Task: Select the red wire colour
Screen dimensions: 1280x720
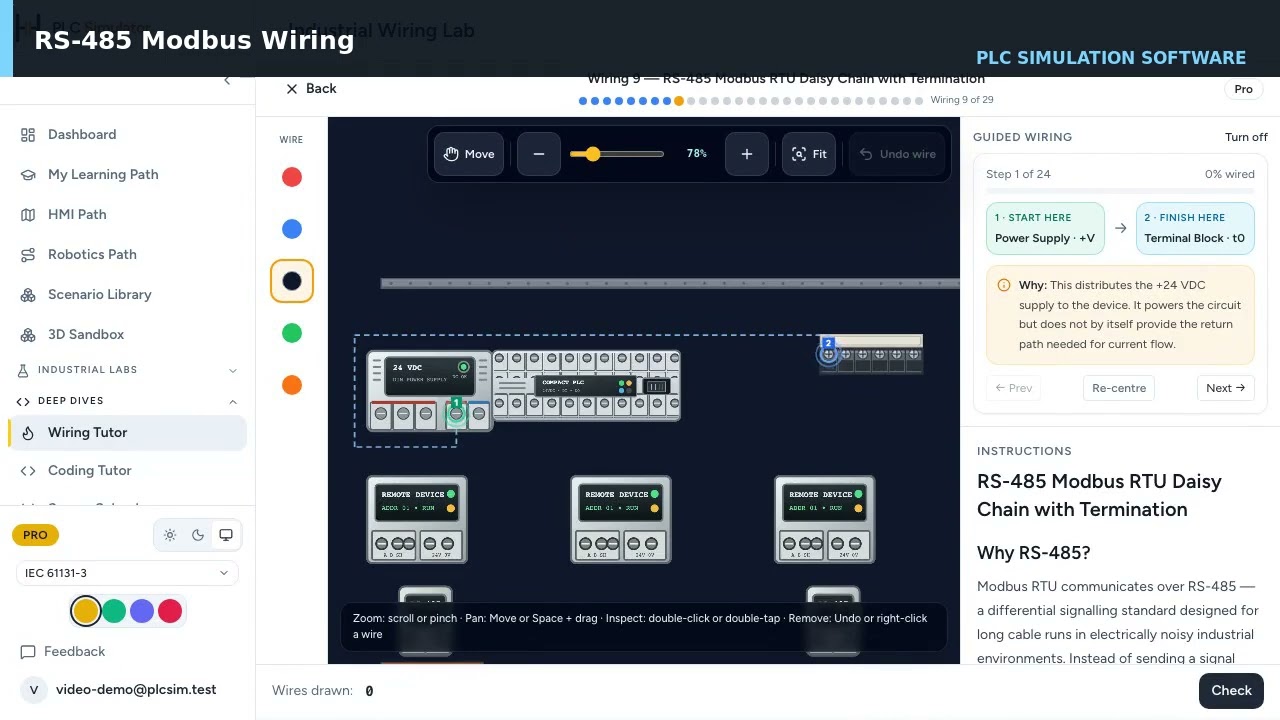Action: [x=292, y=177]
